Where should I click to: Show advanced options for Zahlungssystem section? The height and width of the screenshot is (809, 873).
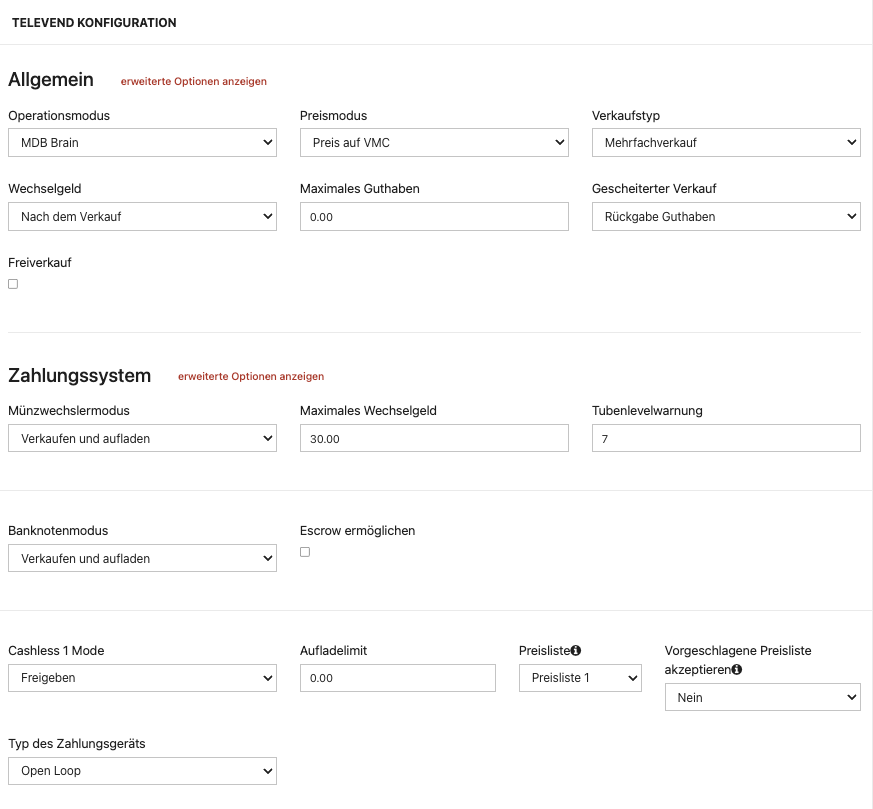pyautogui.click(x=251, y=377)
